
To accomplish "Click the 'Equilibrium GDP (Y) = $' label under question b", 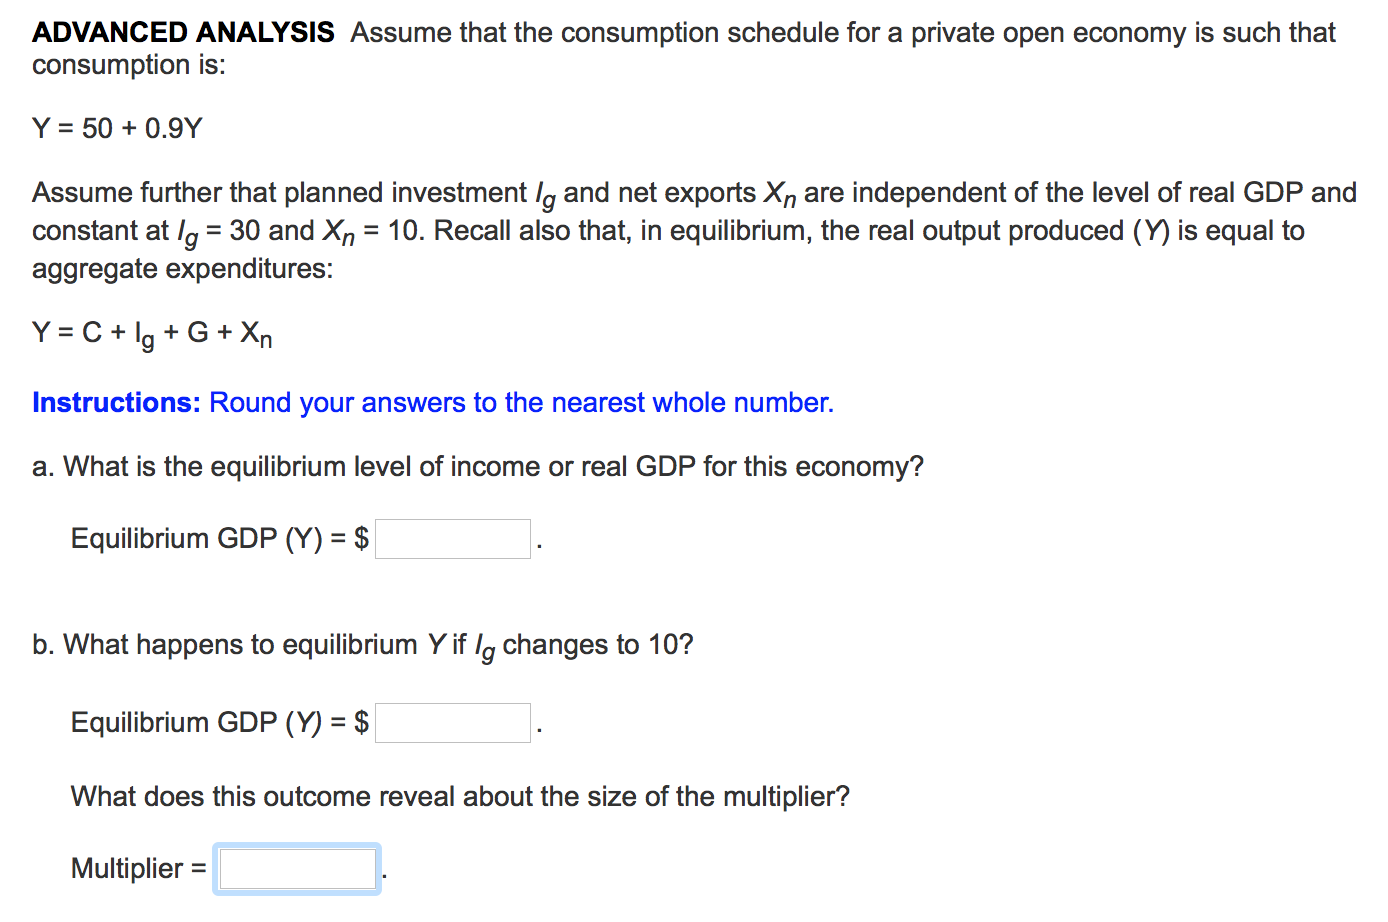I will (x=219, y=723).
